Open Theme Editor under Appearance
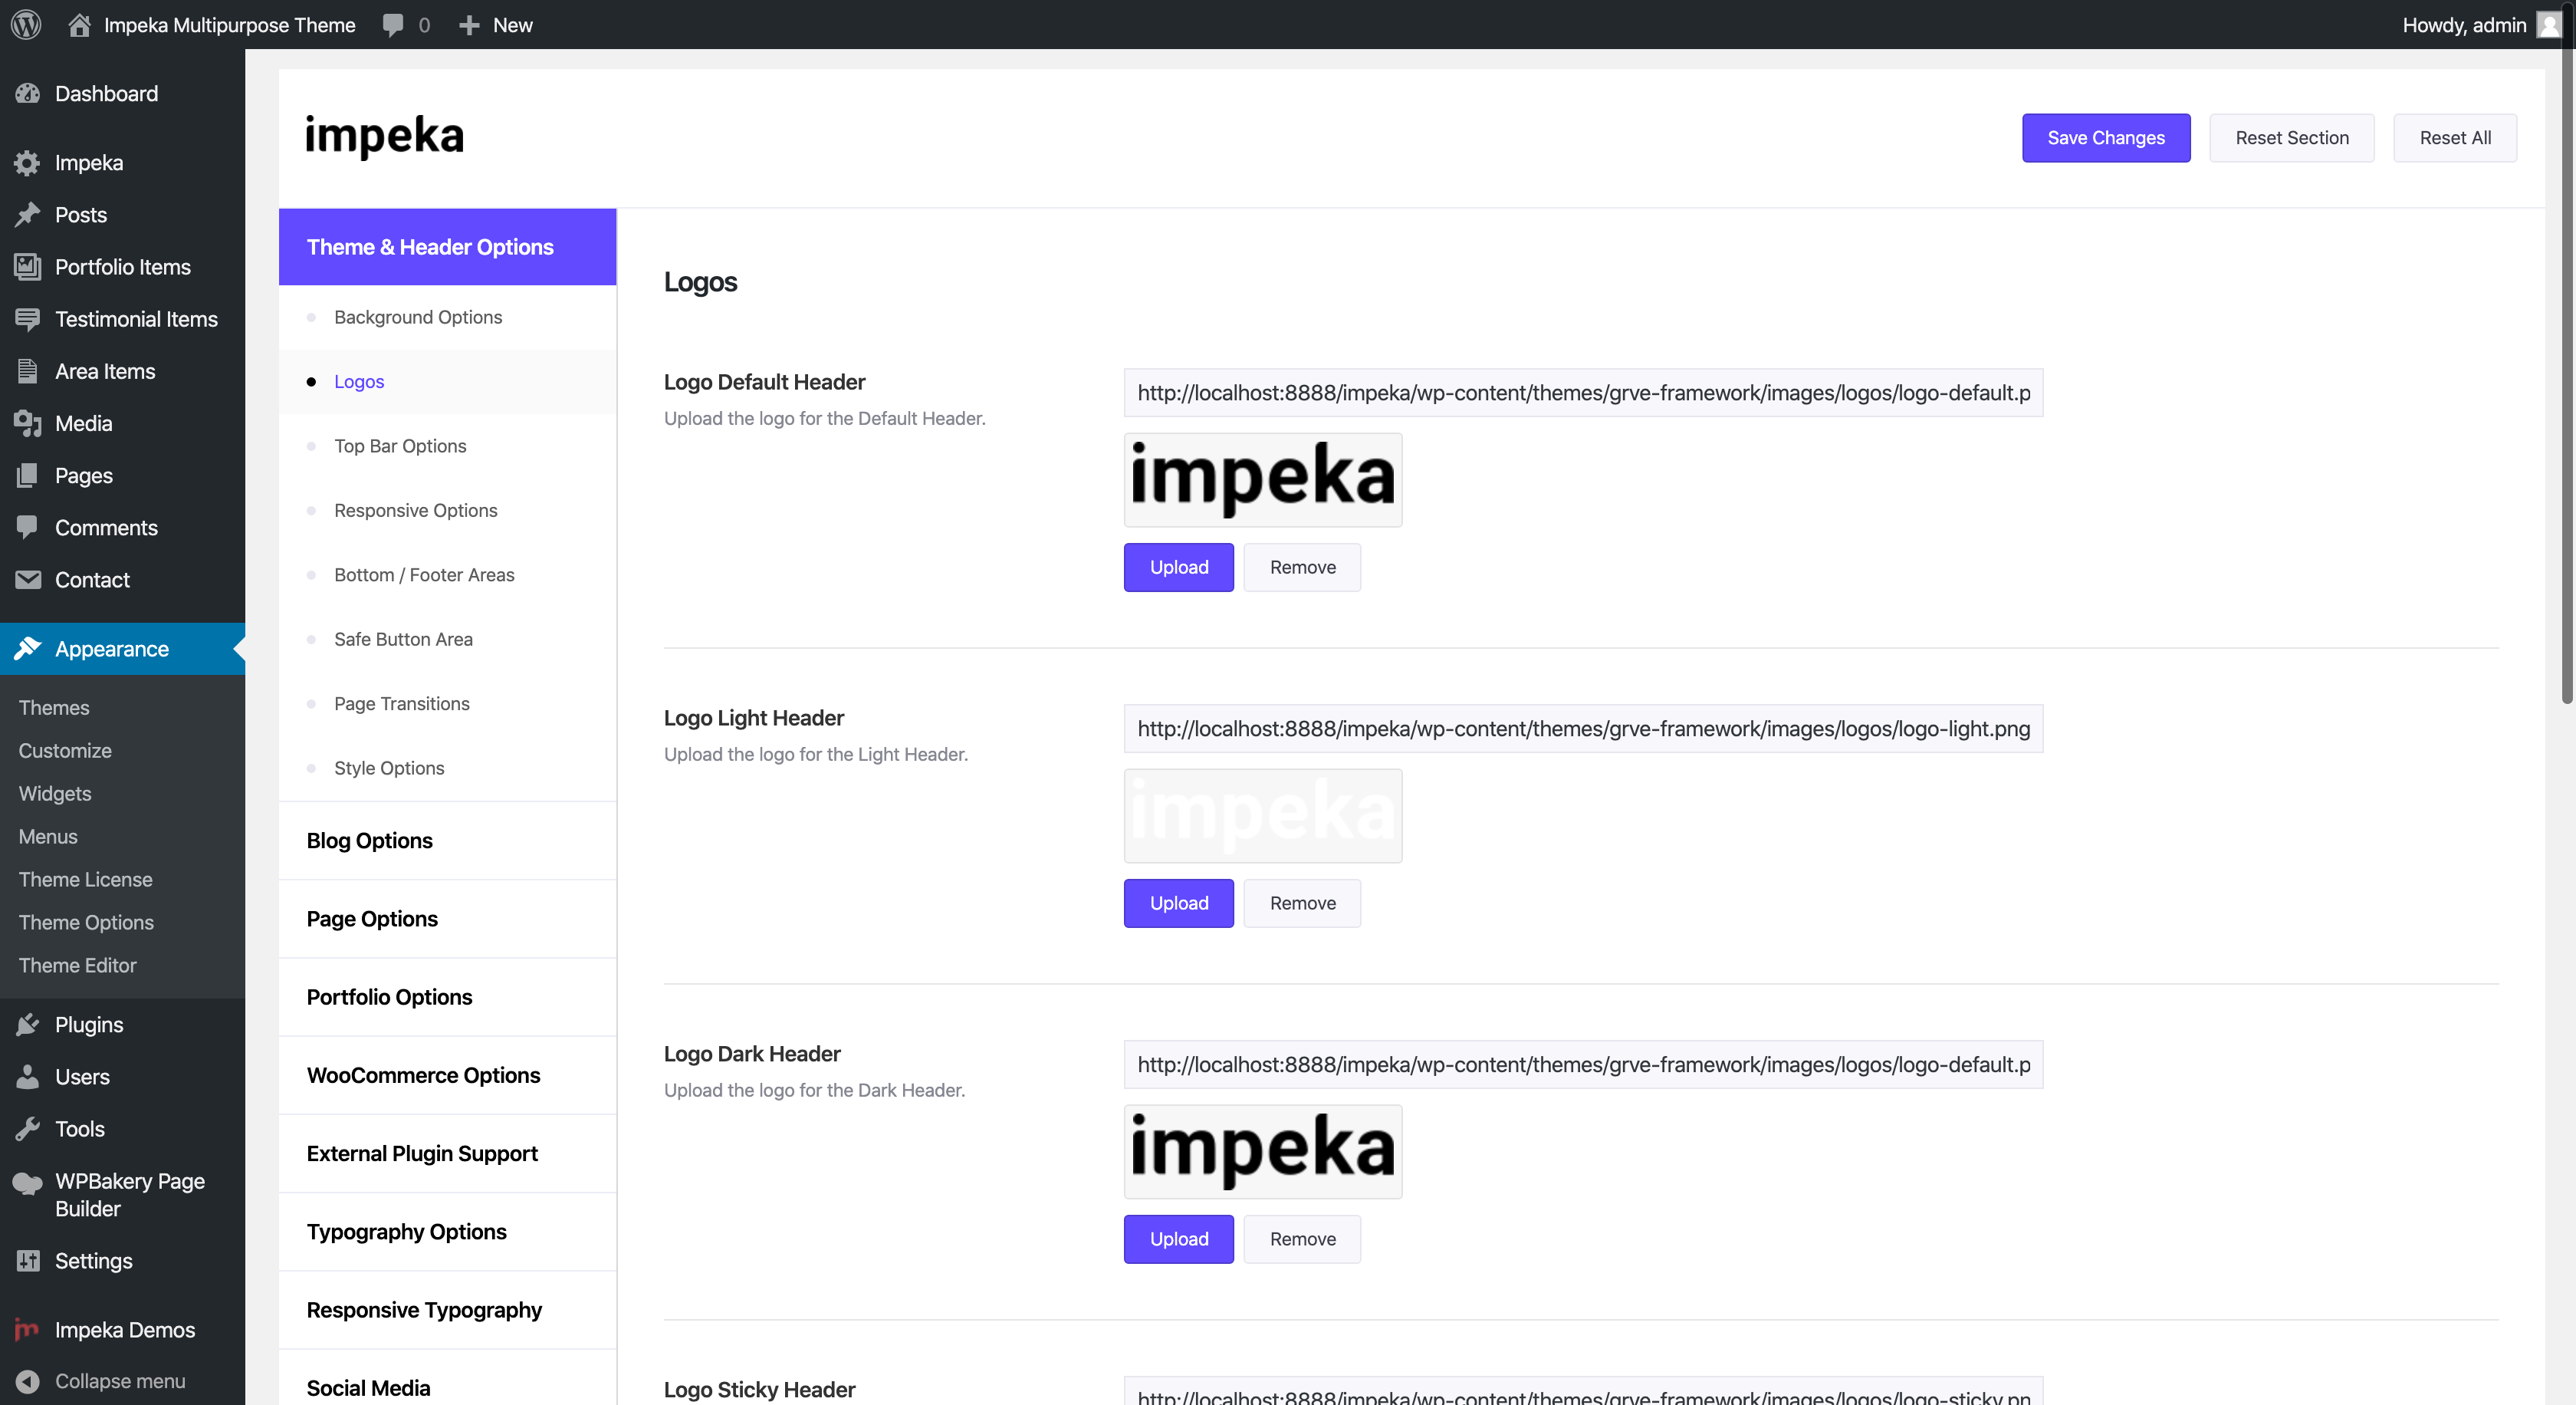 (77, 965)
